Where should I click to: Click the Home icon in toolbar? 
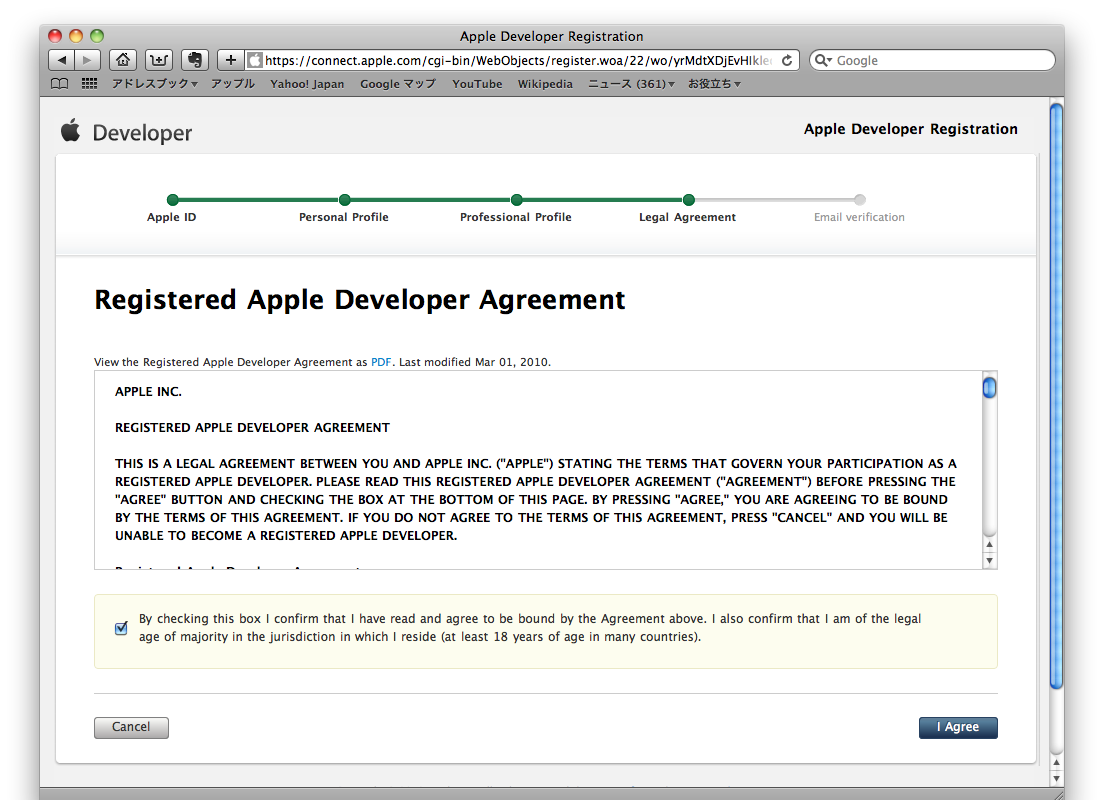click(x=122, y=60)
